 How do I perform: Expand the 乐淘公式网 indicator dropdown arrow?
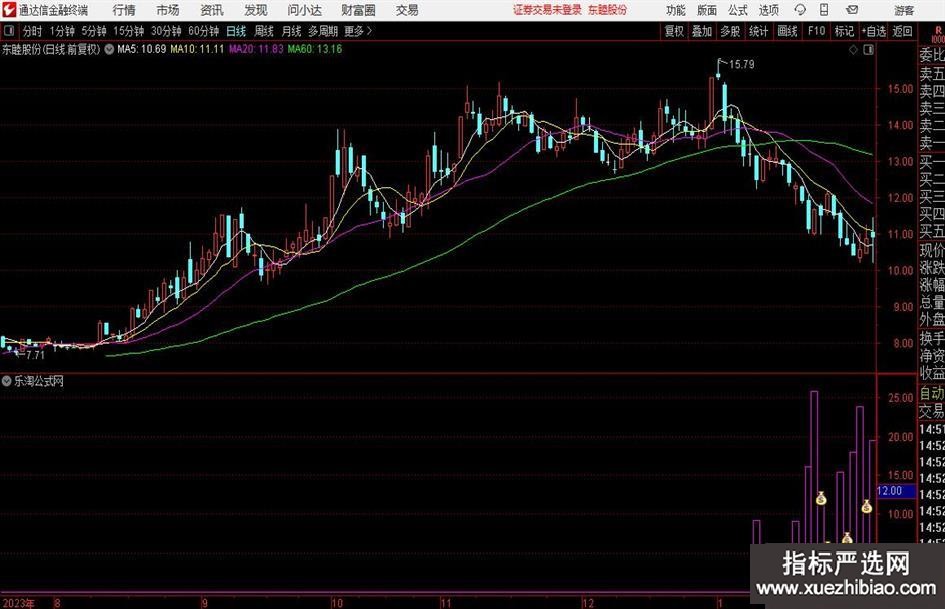pyautogui.click(x=7, y=381)
